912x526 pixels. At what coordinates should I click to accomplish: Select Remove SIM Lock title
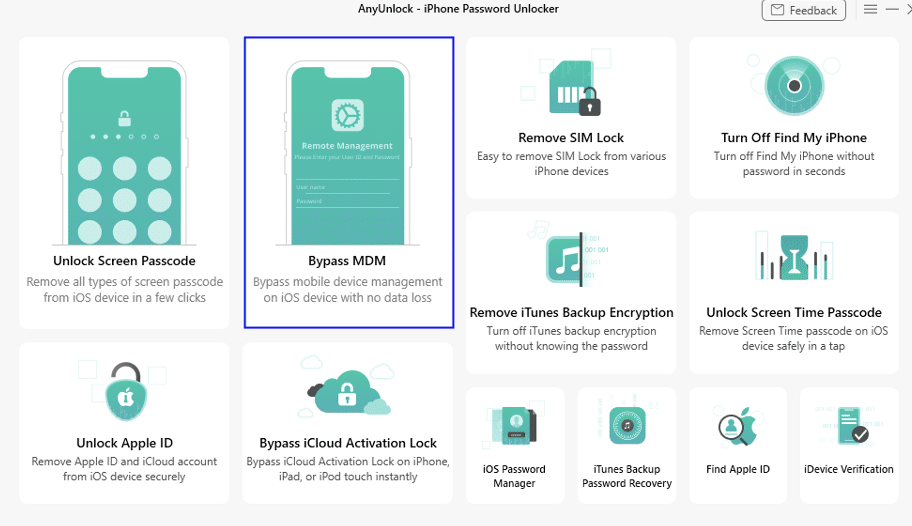click(x=571, y=138)
